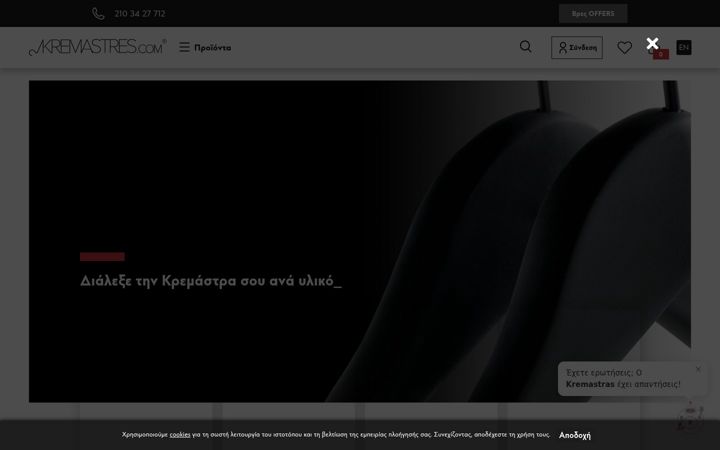Image resolution: width=720 pixels, height=450 pixels.
Task: Open the wishlist heart icon
Action: pyautogui.click(x=624, y=47)
